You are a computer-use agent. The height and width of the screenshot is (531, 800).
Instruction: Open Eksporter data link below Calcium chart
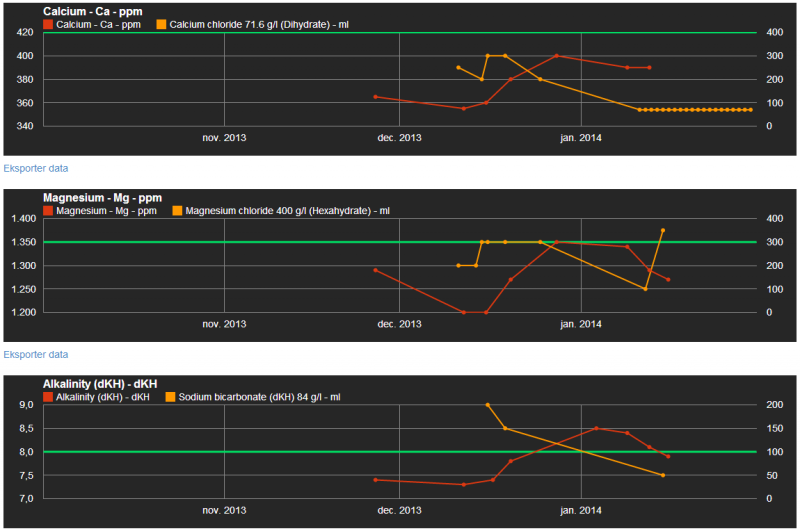(x=36, y=168)
